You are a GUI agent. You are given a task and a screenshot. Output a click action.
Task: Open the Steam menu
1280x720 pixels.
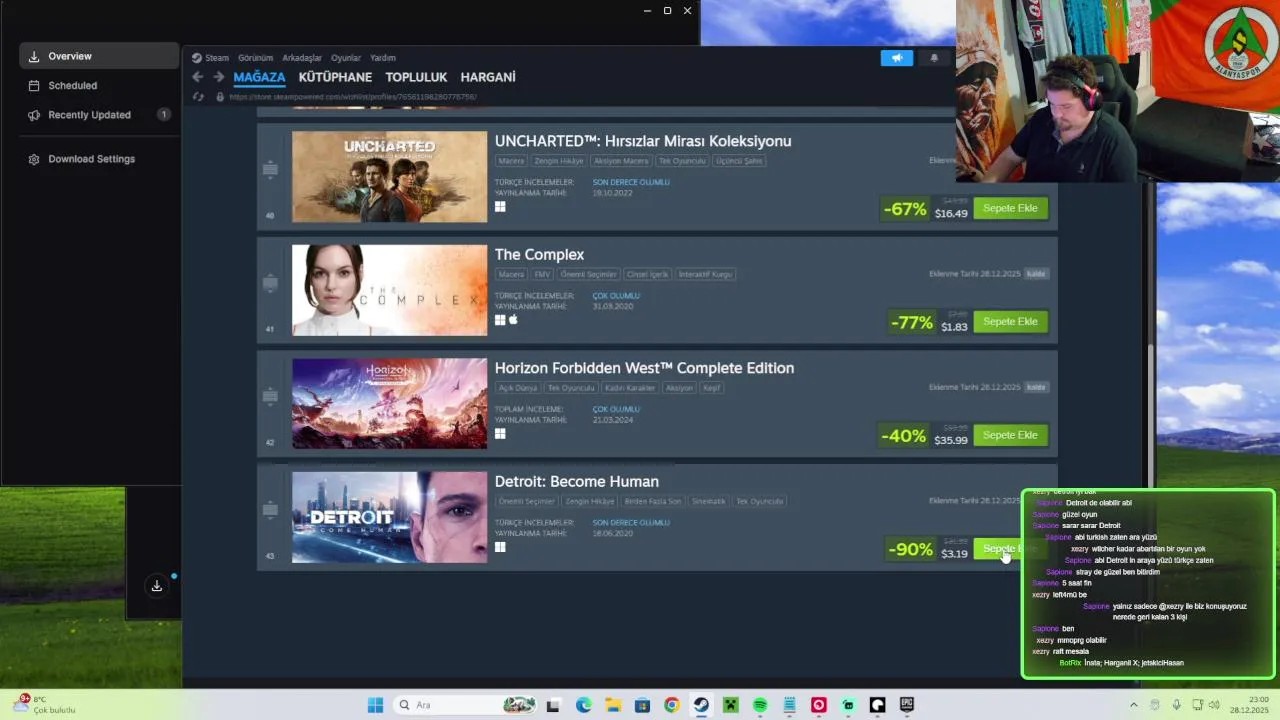(x=210, y=58)
